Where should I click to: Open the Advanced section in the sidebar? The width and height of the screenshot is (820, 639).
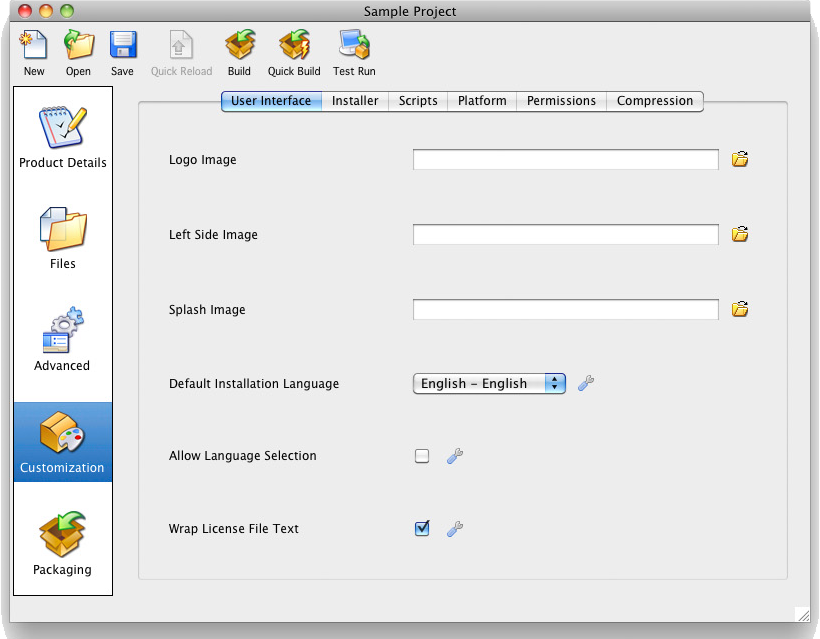coord(63,339)
